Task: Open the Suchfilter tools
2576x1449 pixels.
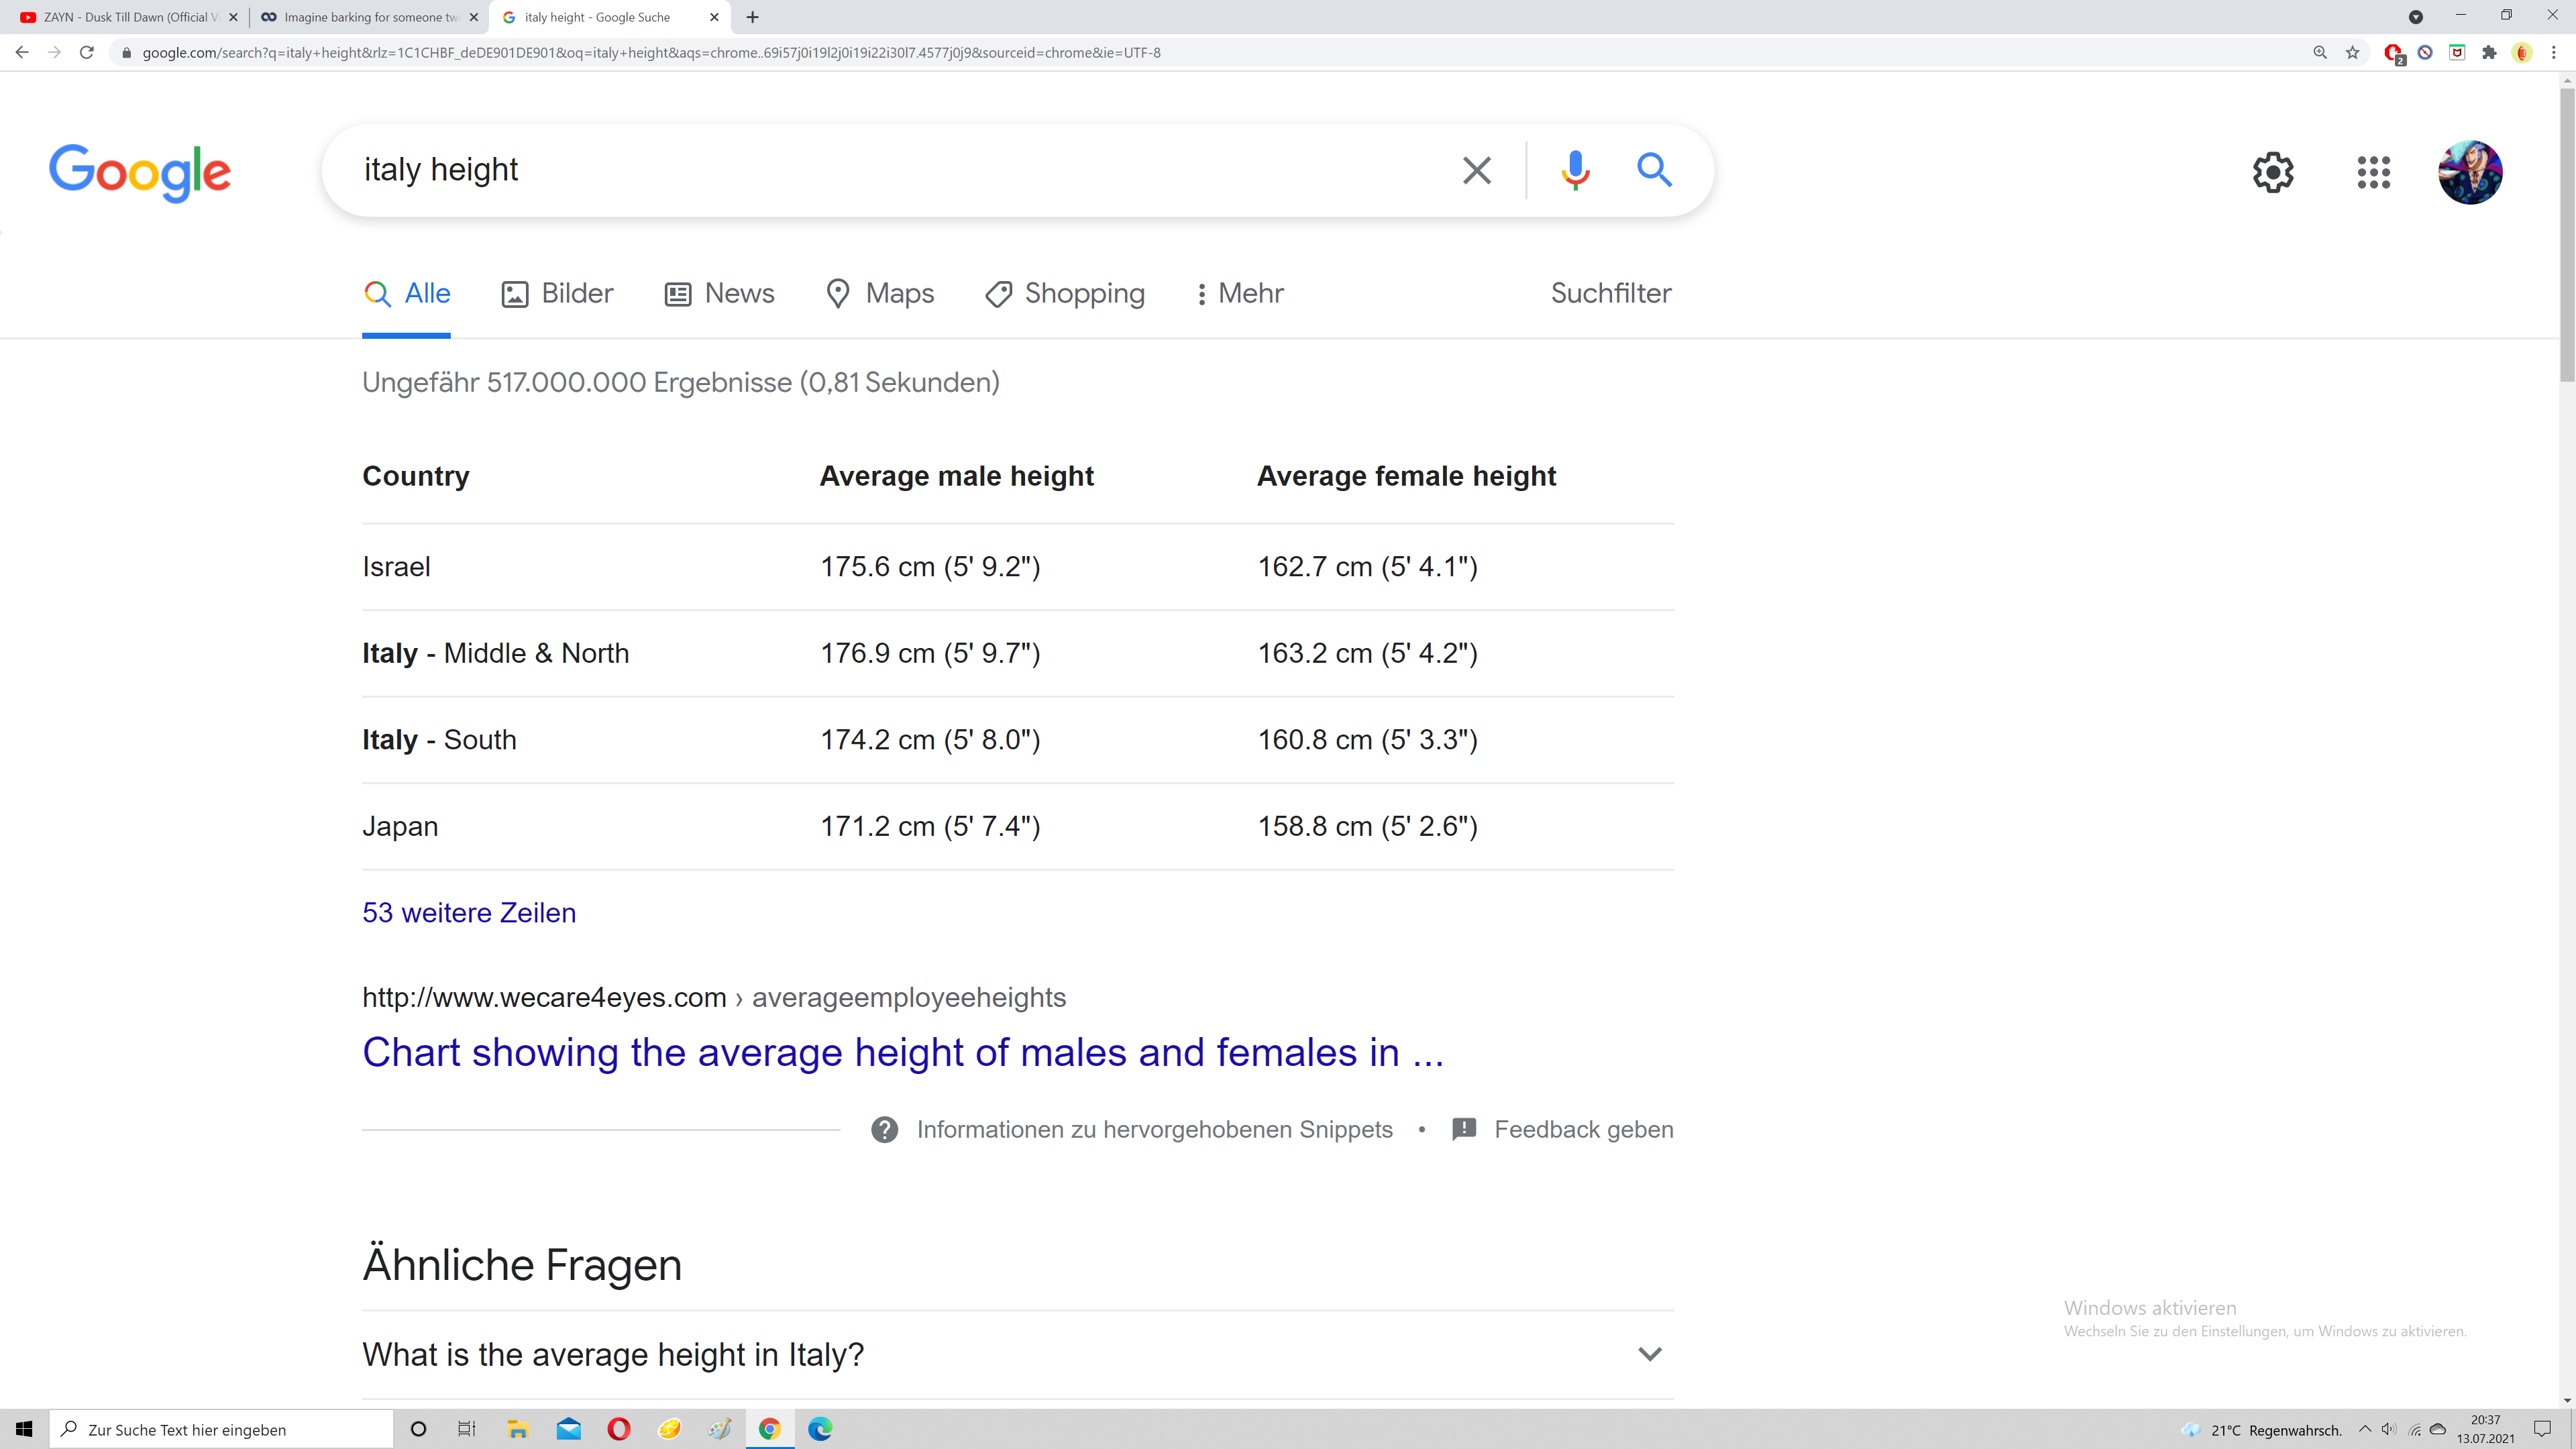Action: tap(1610, 294)
